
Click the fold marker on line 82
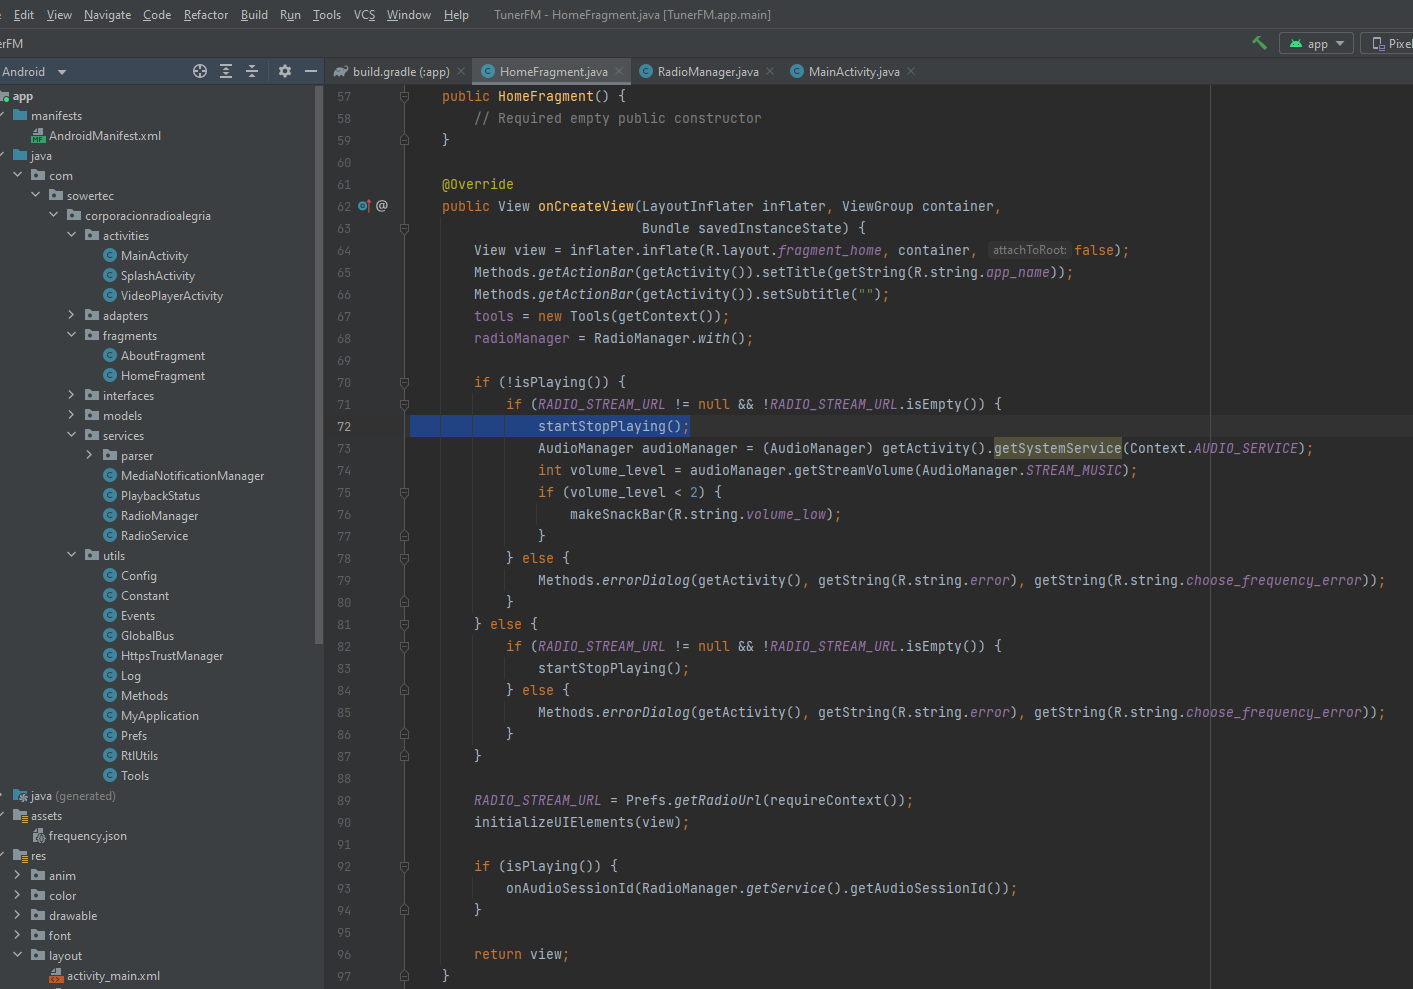click(404, 646)
